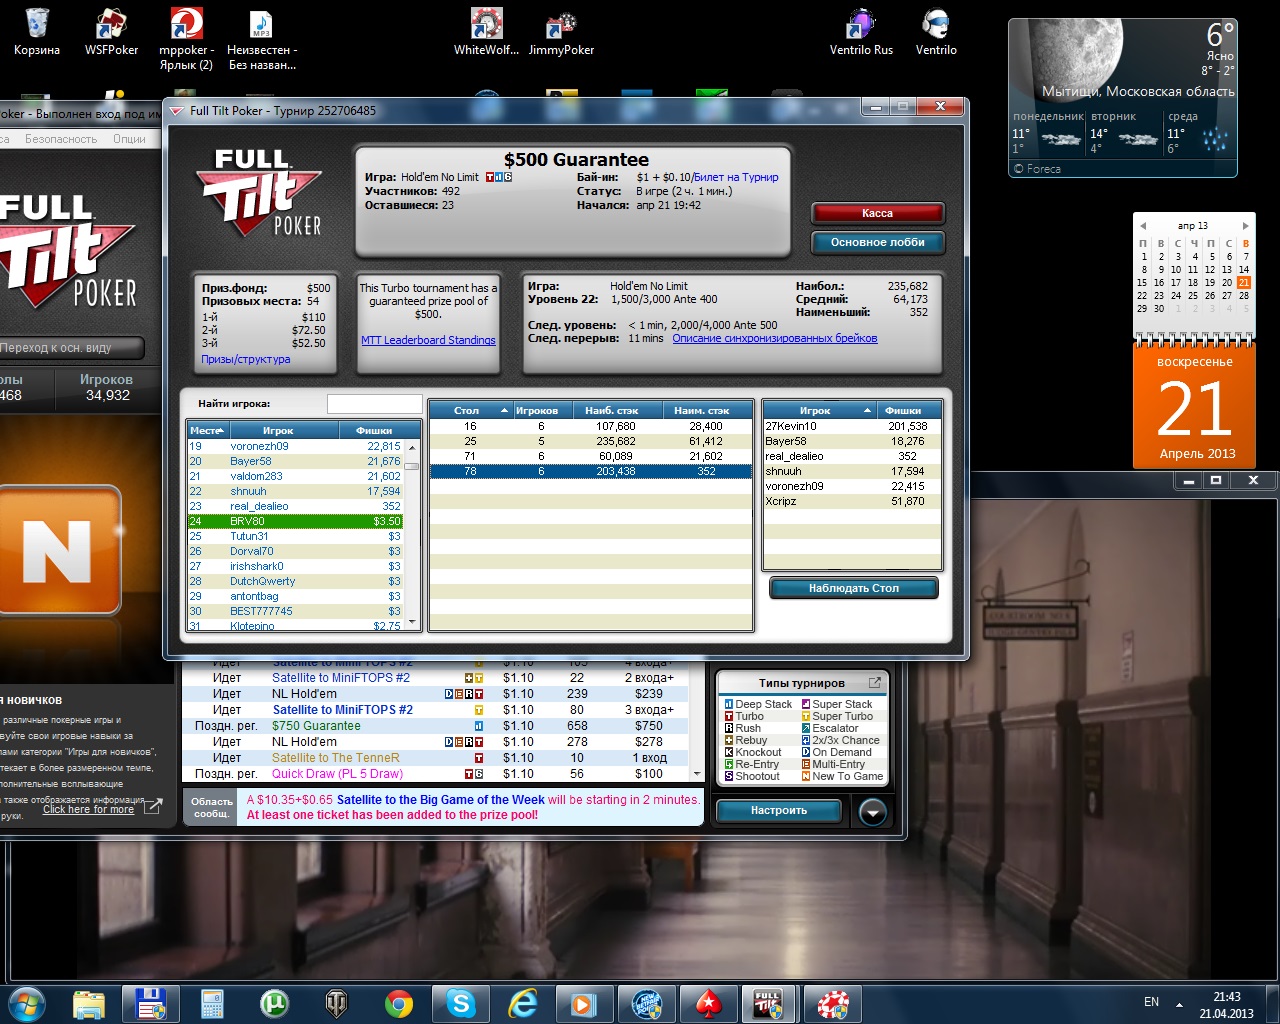The height and width of the screenshot is (1024, 1280).
Task: Go to previous month in the calendar gadget
Action: (1142, 226)
